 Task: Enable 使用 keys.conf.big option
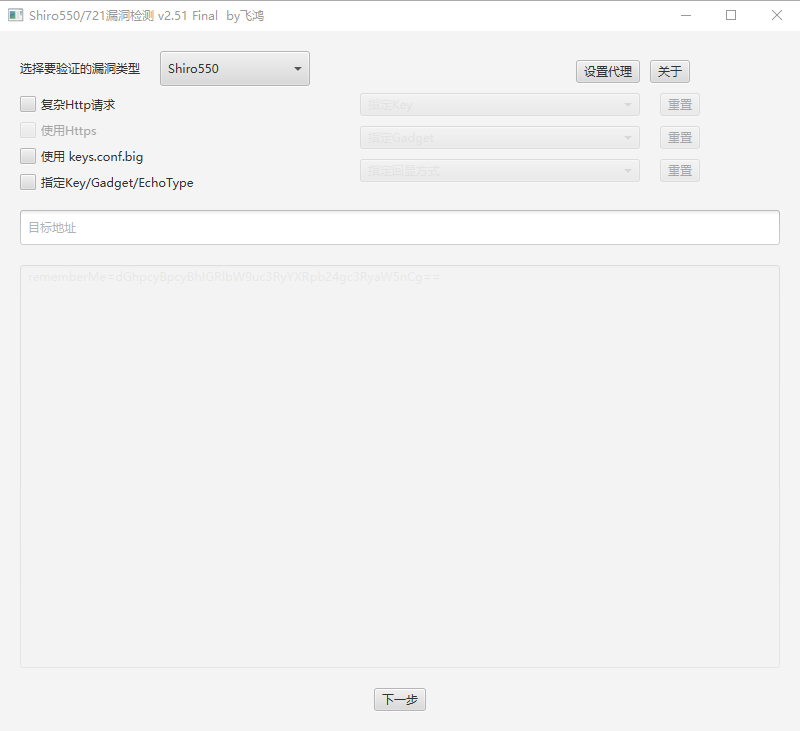28,157
